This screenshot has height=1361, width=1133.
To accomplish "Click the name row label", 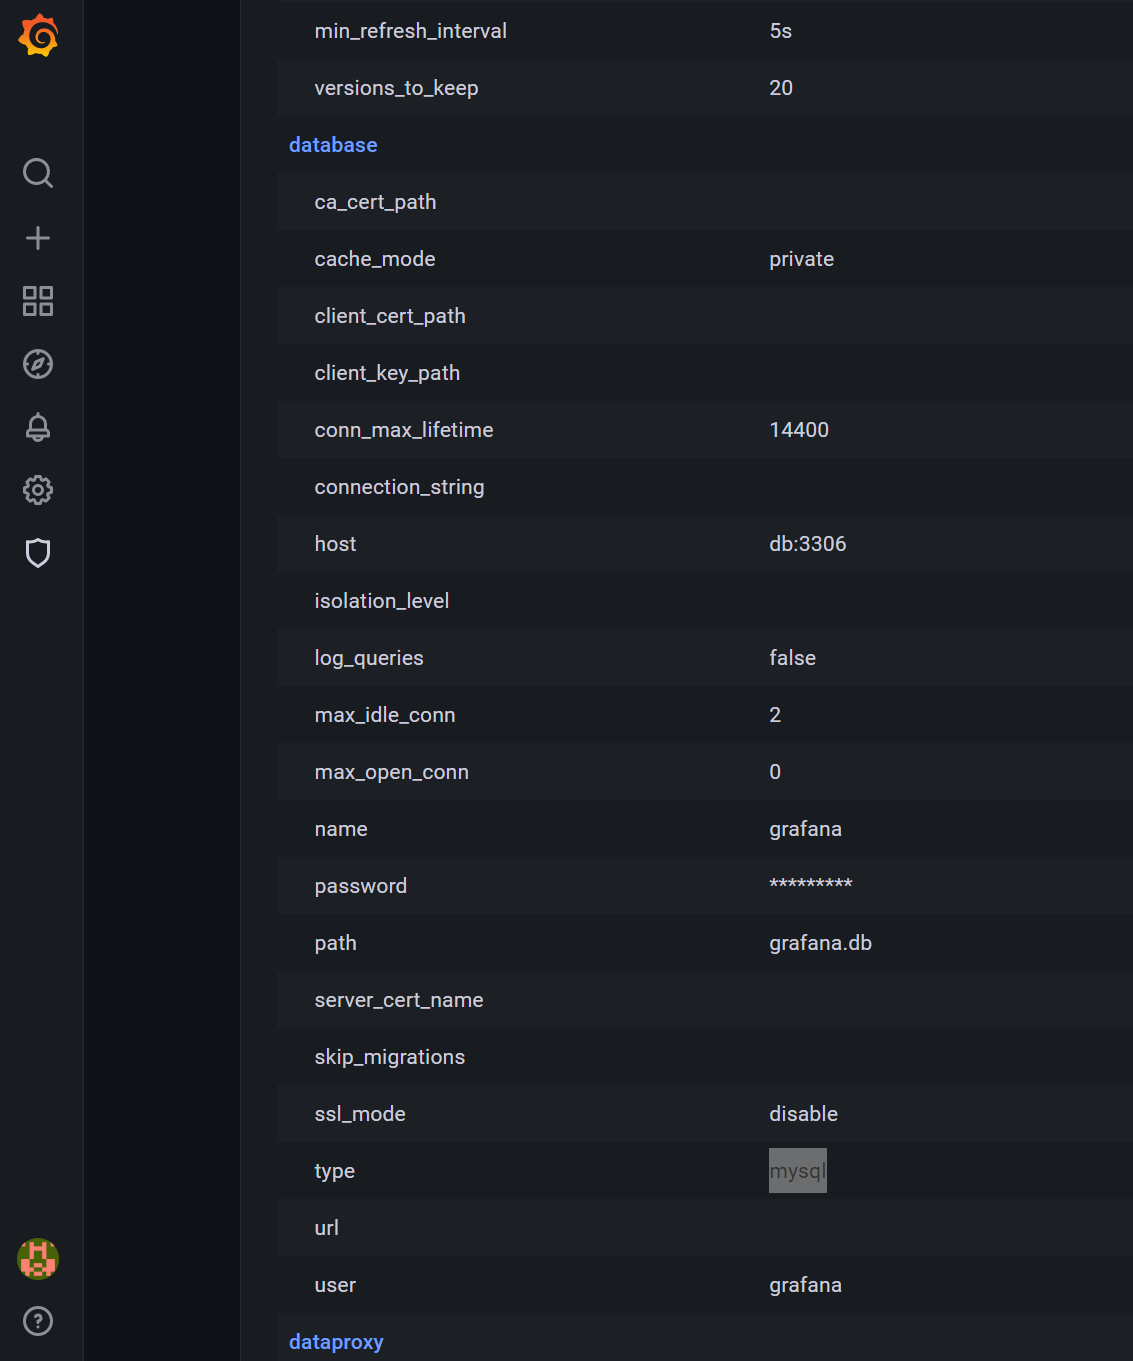I will point(341,829).
